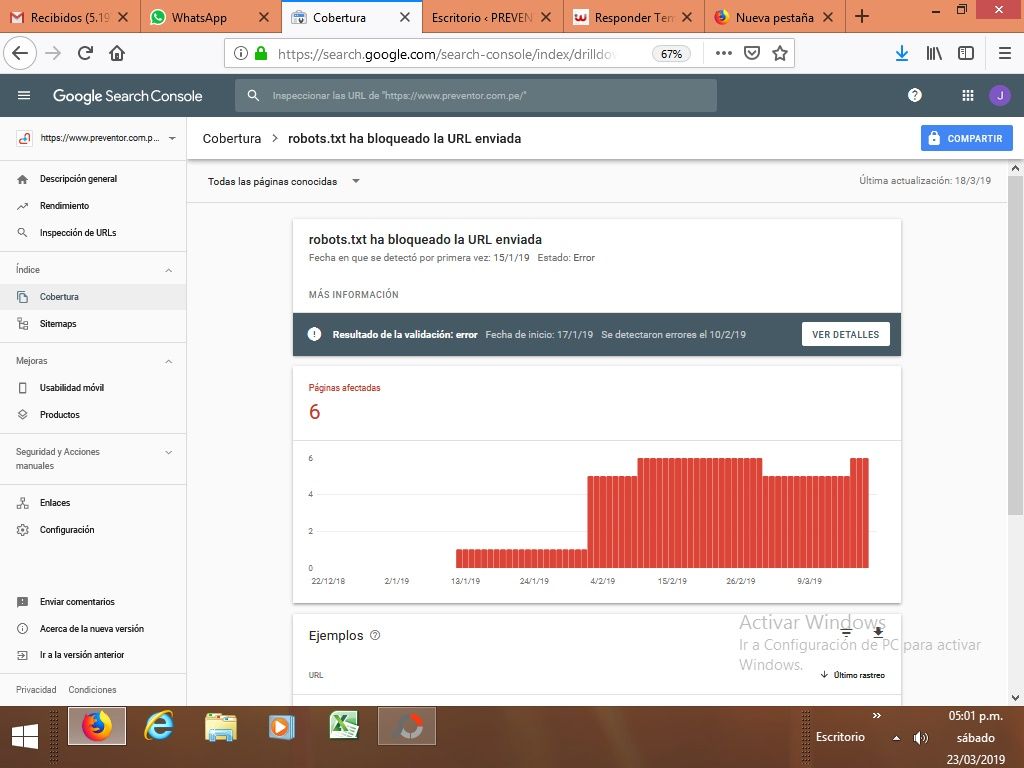1024x768 pixels.
Task: Bookmark this page with the star
Action: (780, 54)
